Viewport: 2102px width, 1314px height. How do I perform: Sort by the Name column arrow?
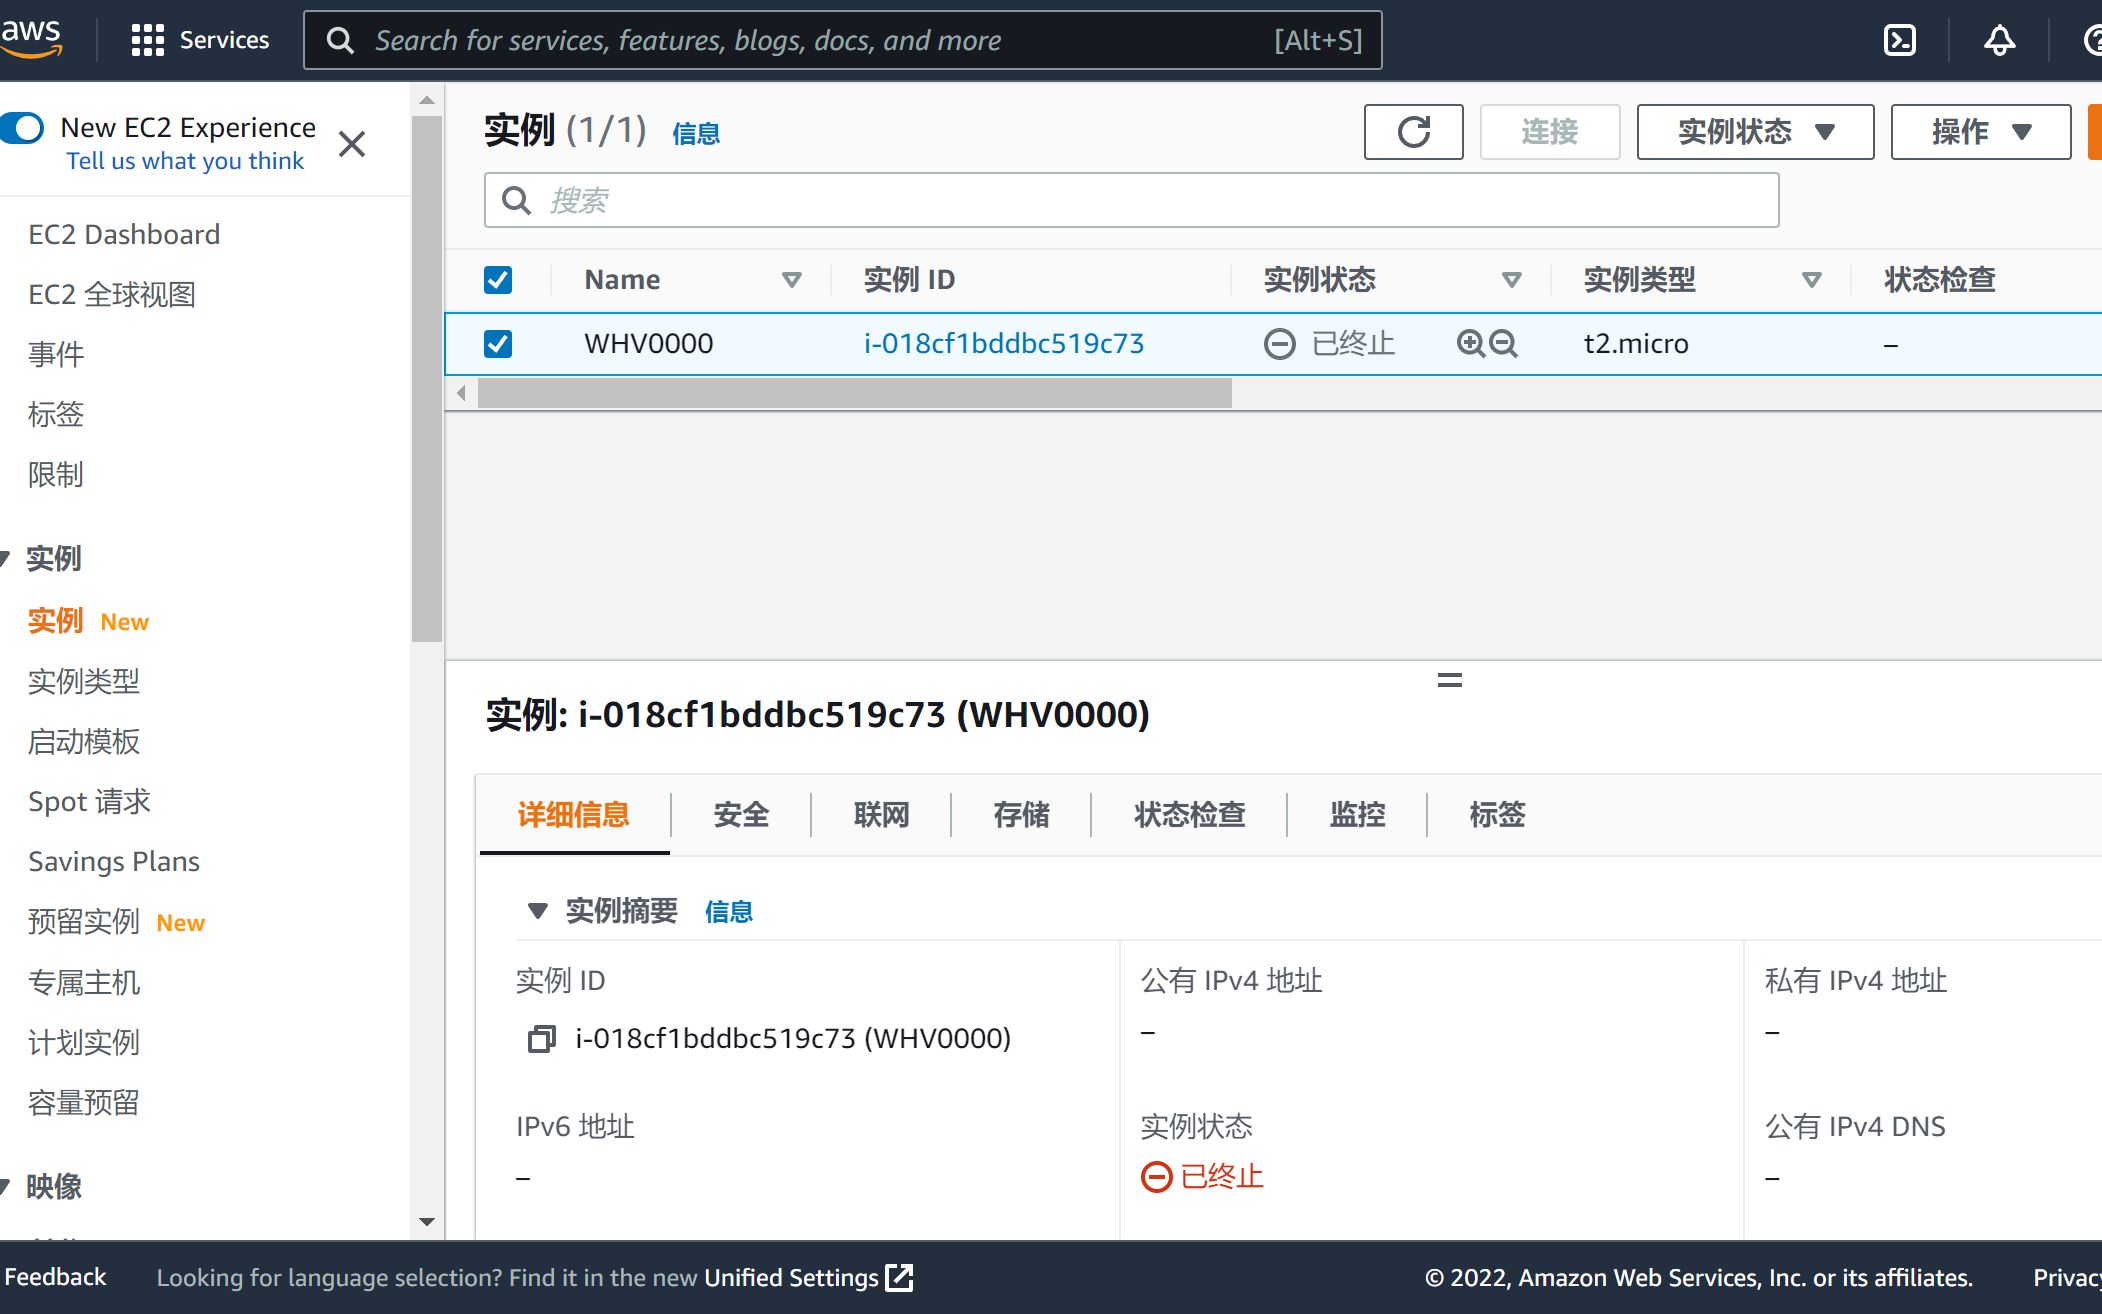click(792, 280)
